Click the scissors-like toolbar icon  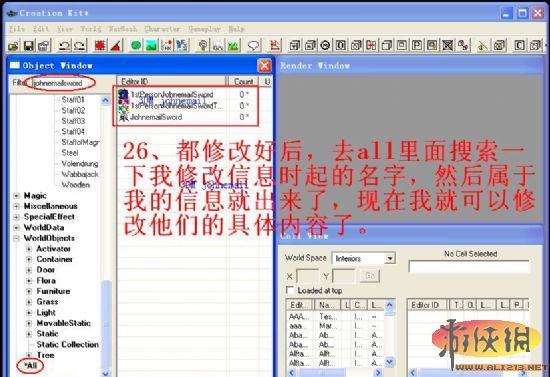(x=483, y=45)
